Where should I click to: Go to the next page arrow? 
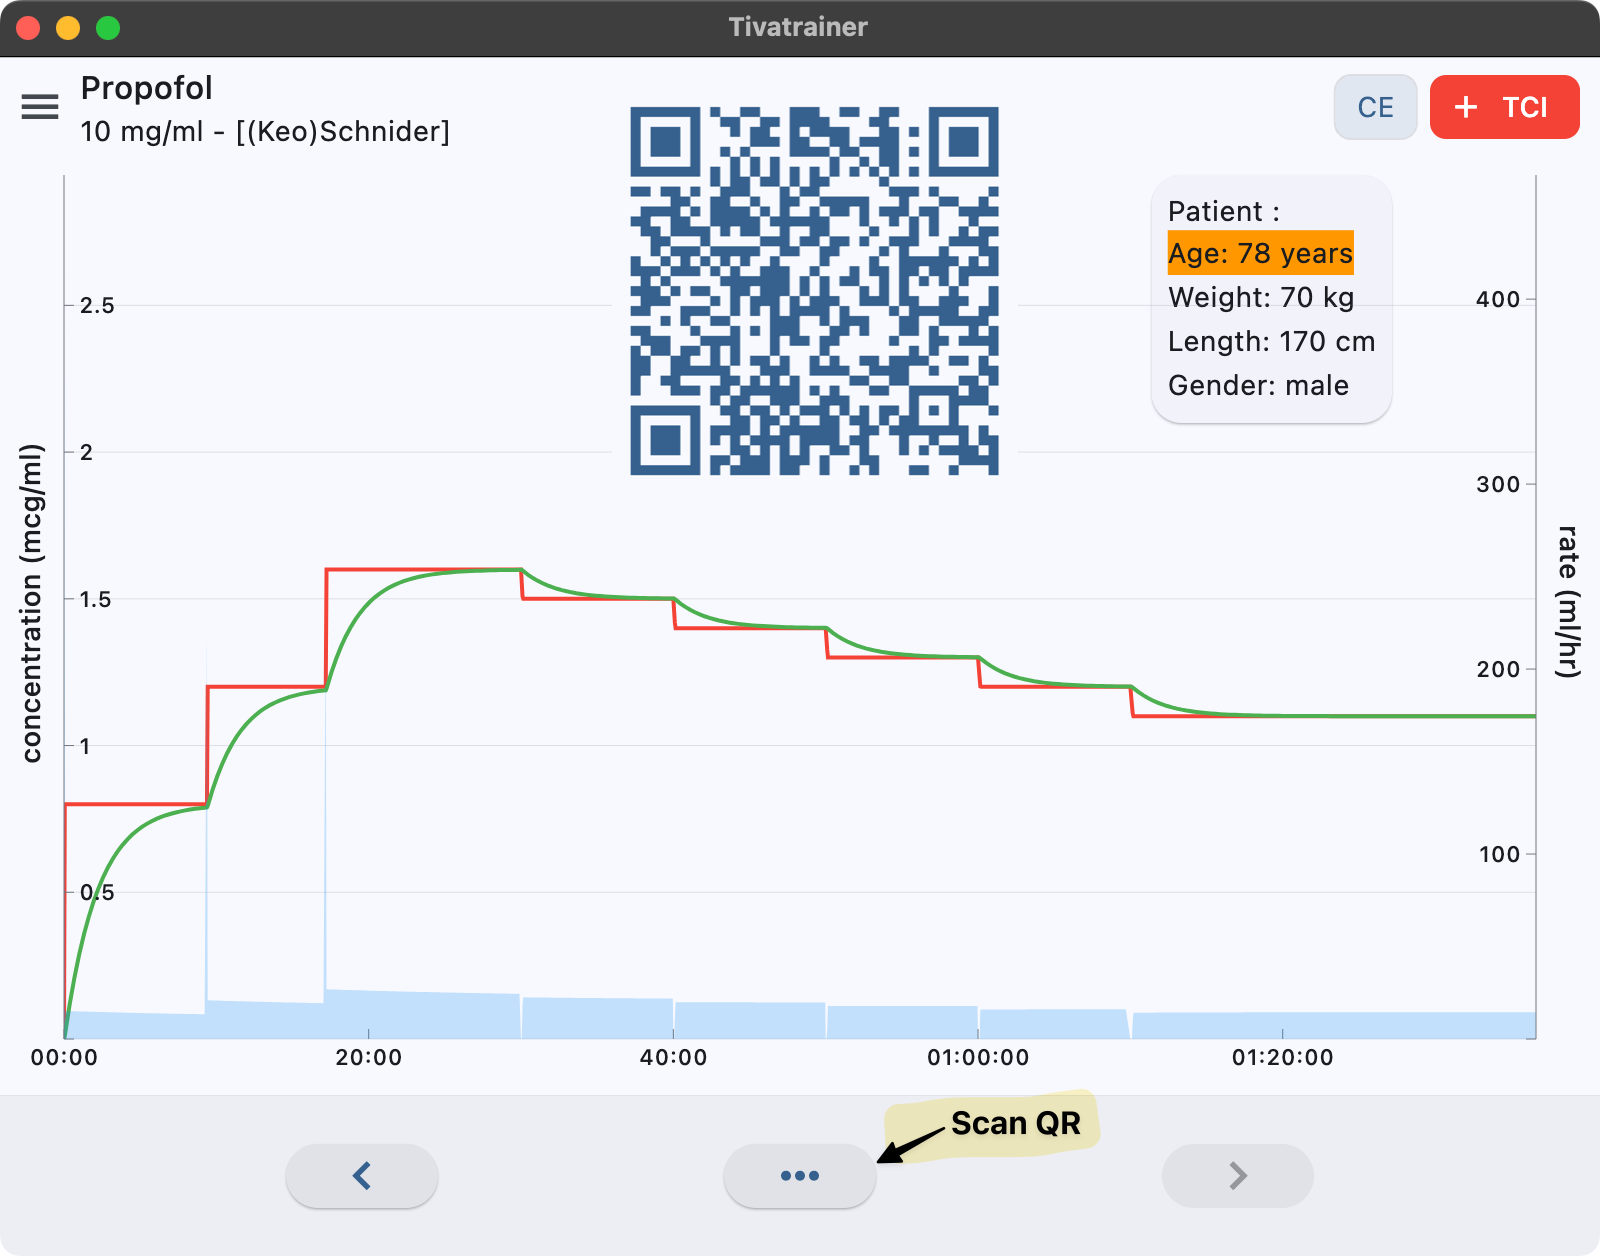1237,1176
